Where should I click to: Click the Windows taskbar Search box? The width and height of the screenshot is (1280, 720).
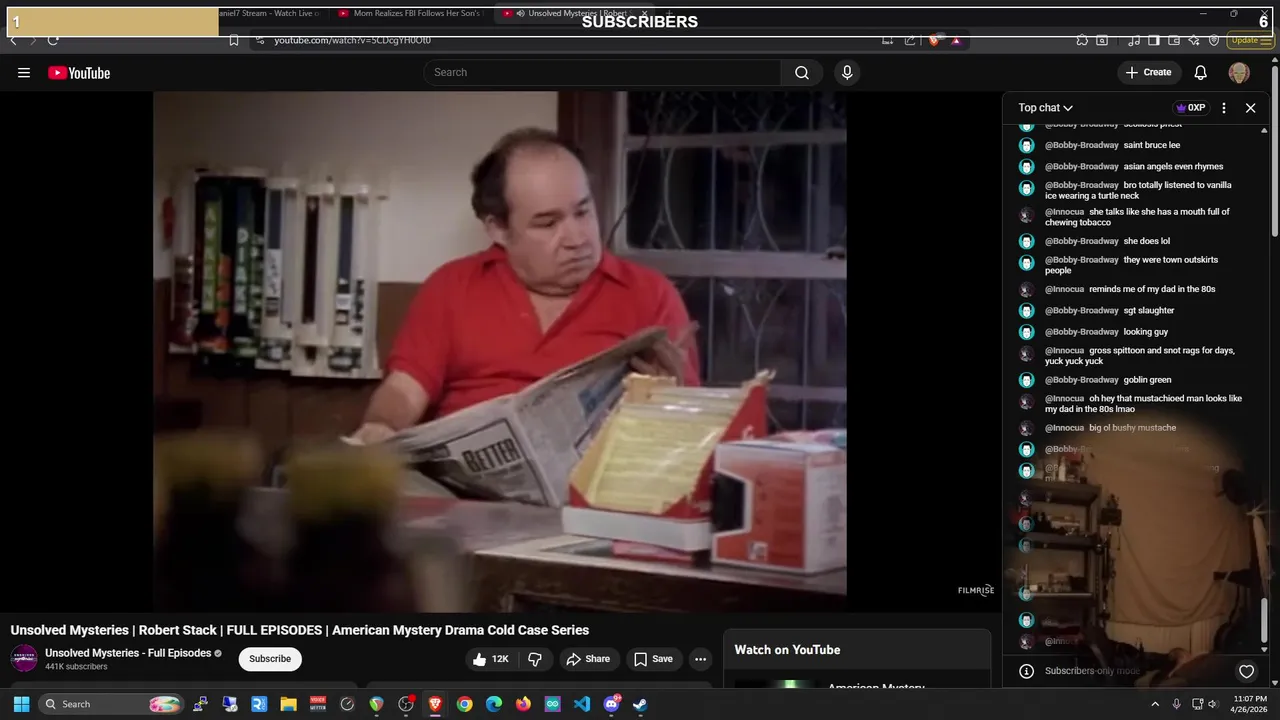[112, 704]
